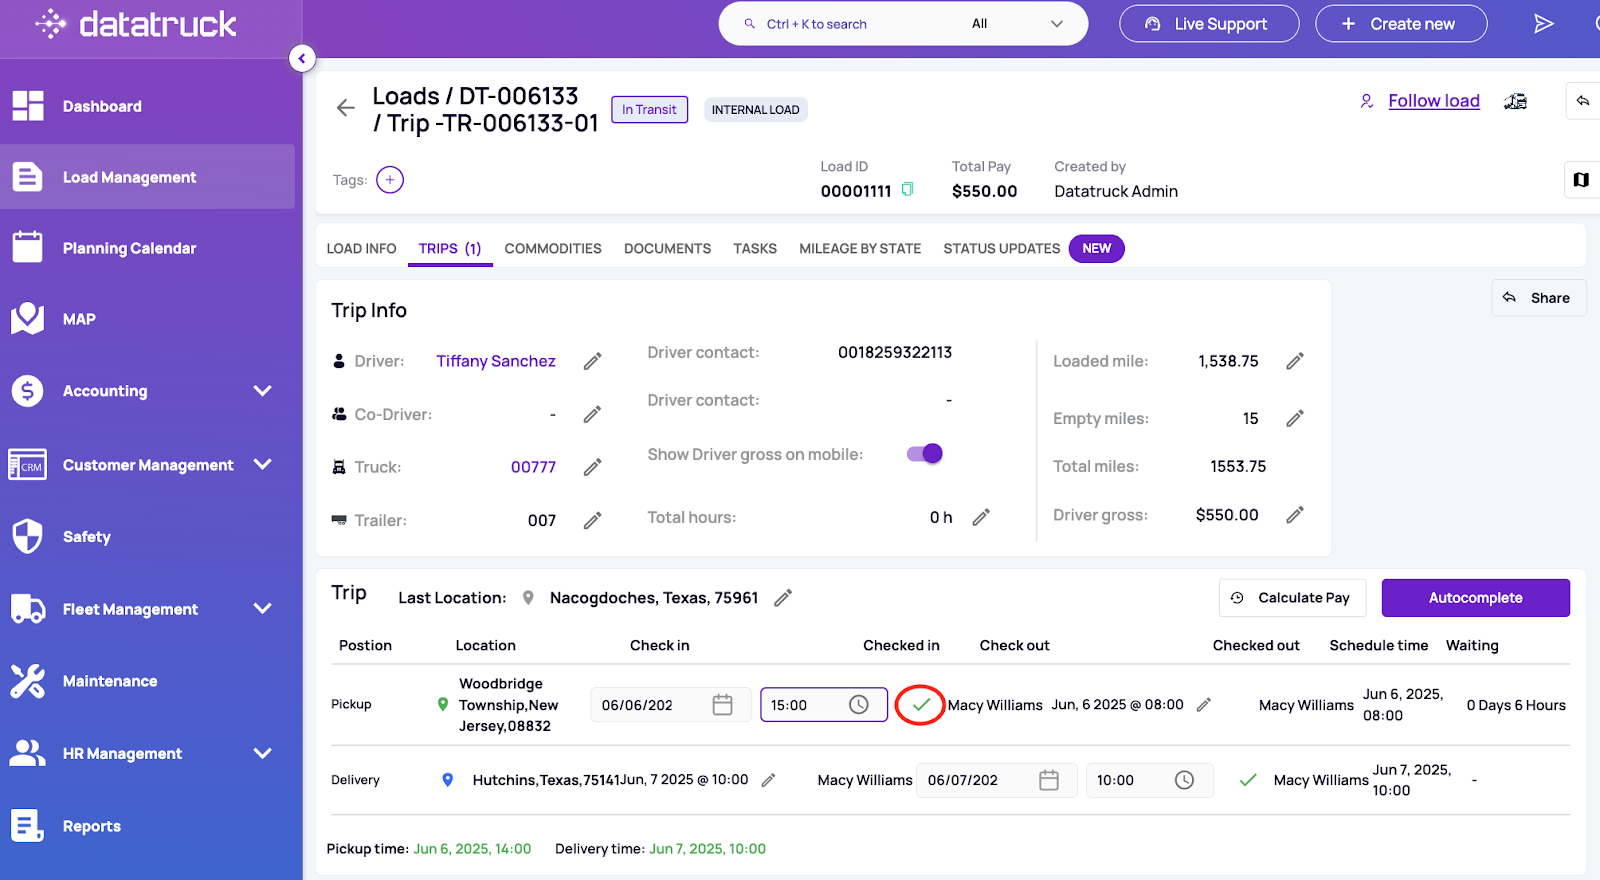The image size is (1600, 880).
Task: Click the Fleet Management truck icon
Action: (x=27, y=609)
